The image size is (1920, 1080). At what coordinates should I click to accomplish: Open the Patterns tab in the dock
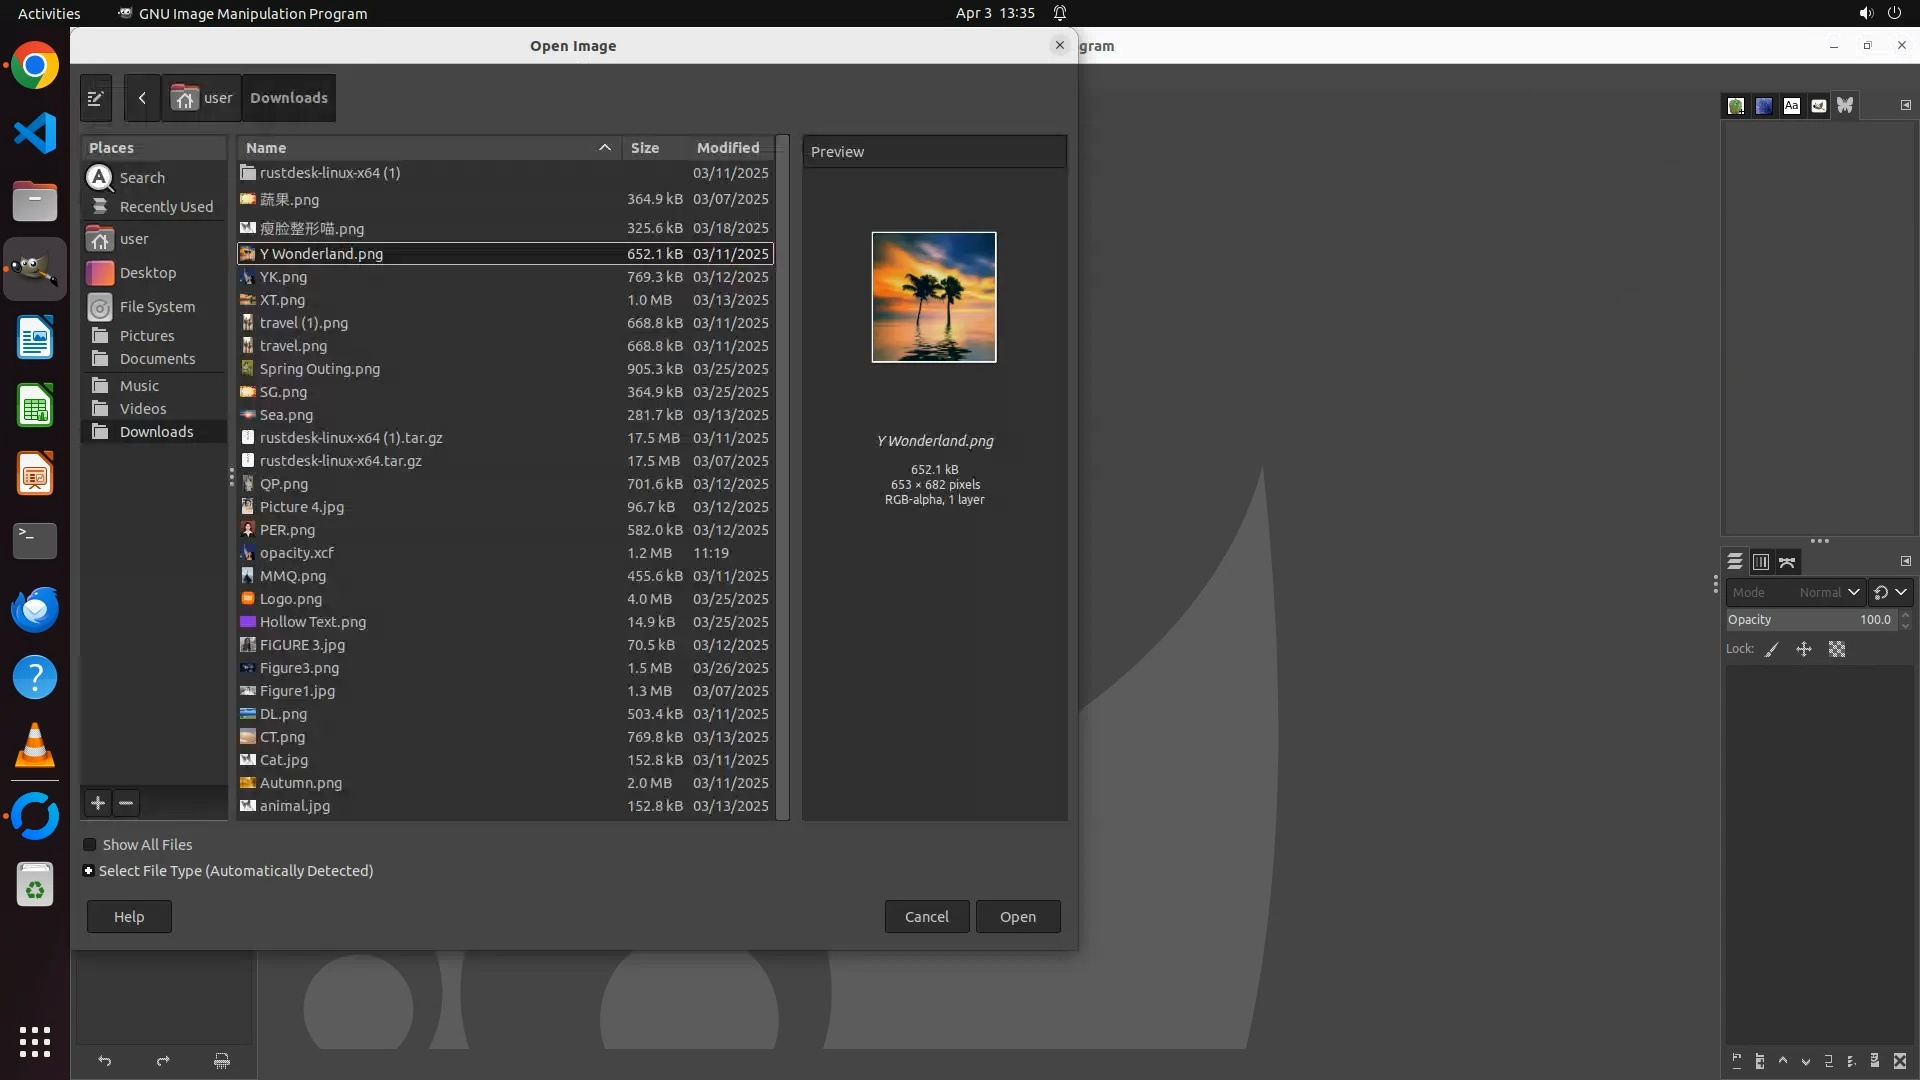(x=1764, y=106)
